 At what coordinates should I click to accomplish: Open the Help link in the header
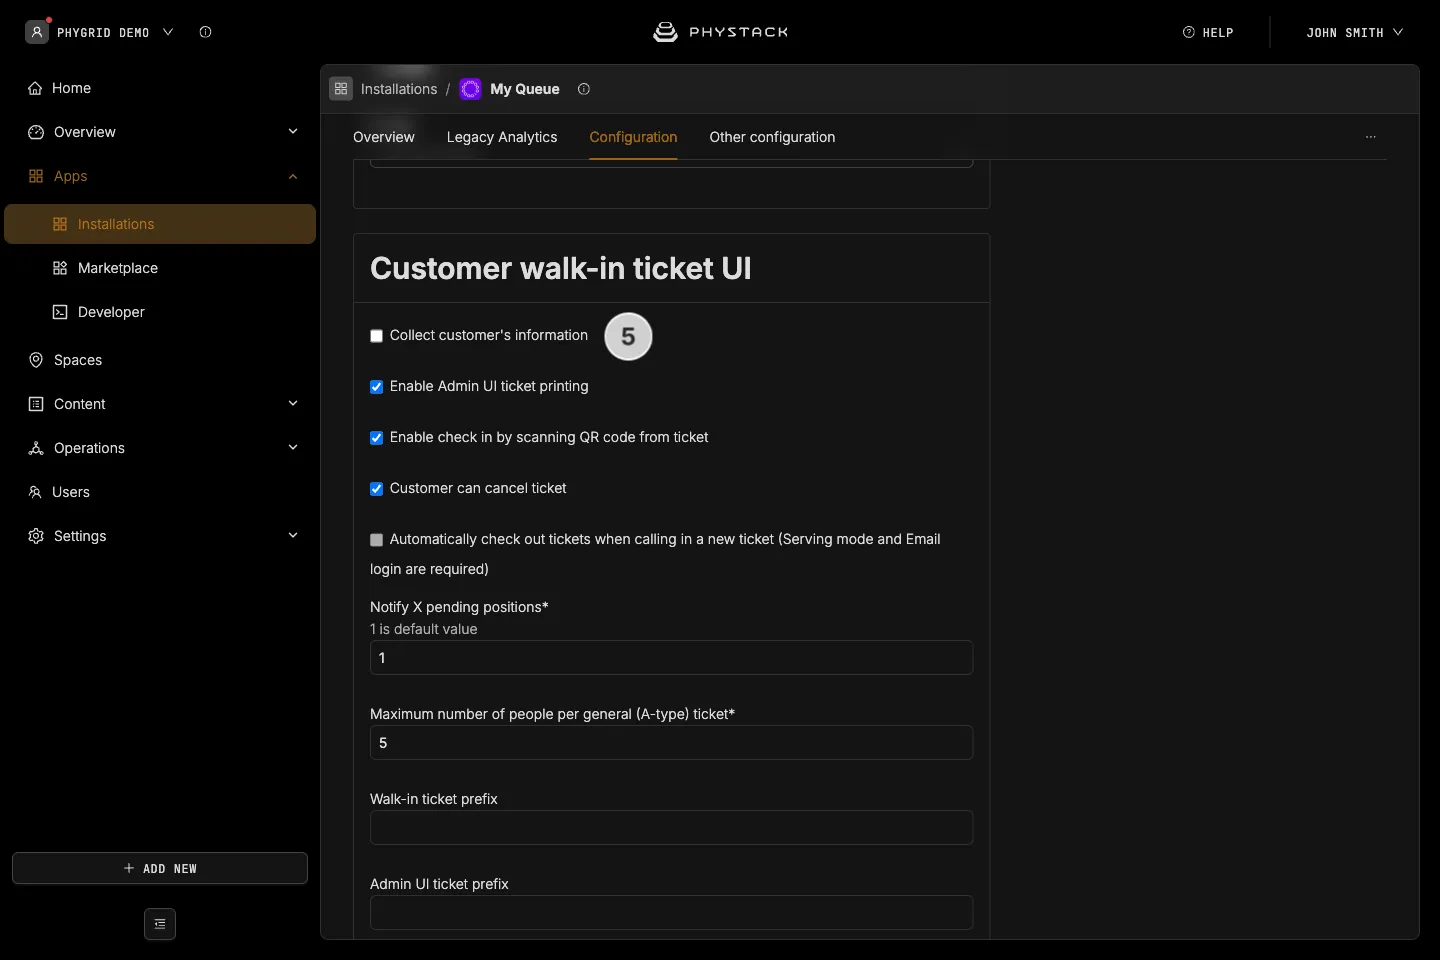tap(1208, 32)
